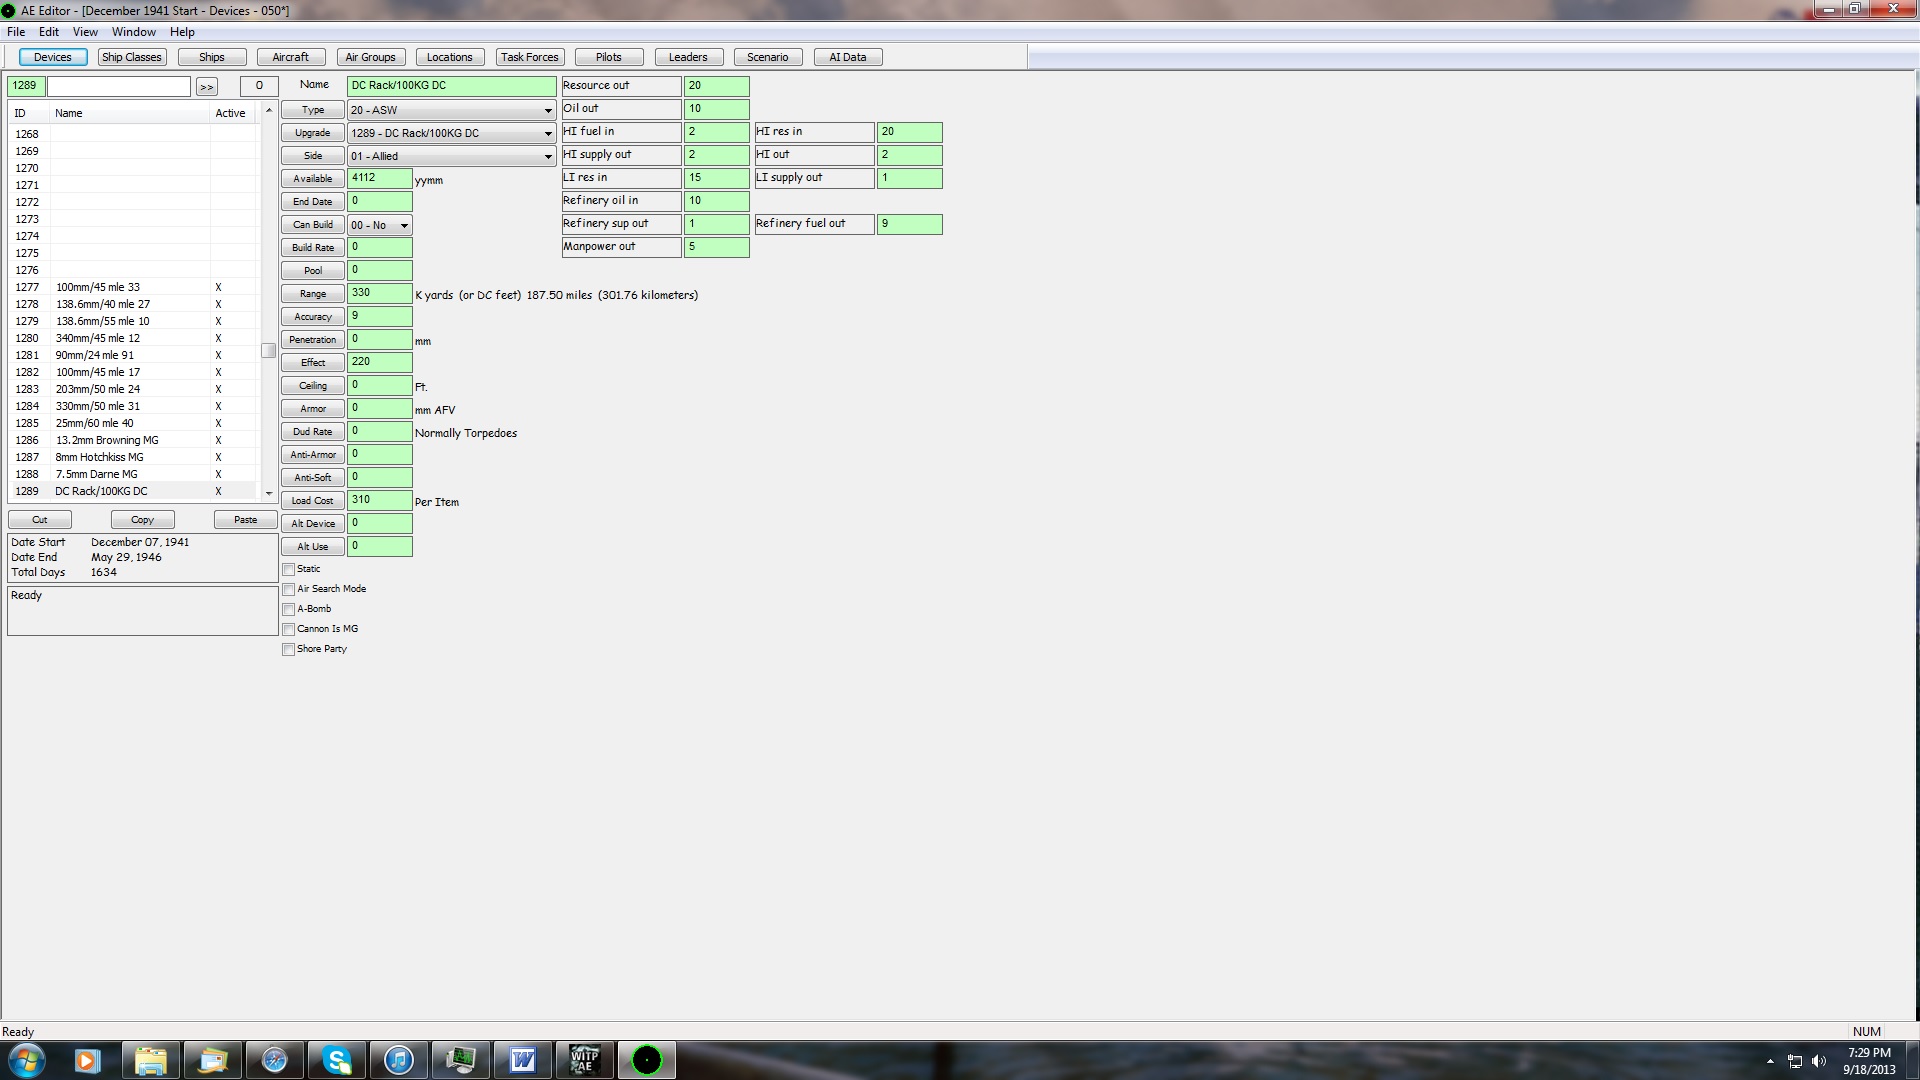Enable the Static checkbox
The image size is (1920, 1080).
pyautogui.click(x=289, y=570)
